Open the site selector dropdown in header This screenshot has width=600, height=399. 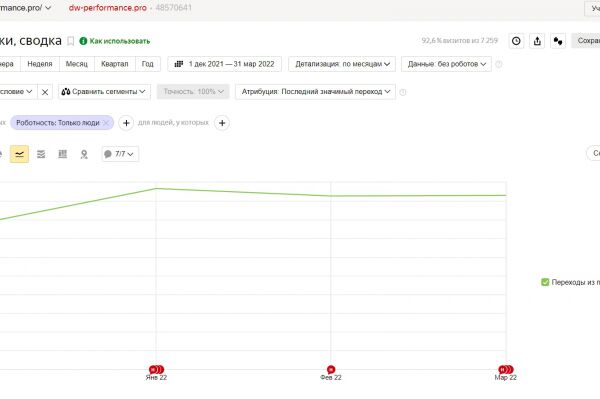(x=26, y=8)
